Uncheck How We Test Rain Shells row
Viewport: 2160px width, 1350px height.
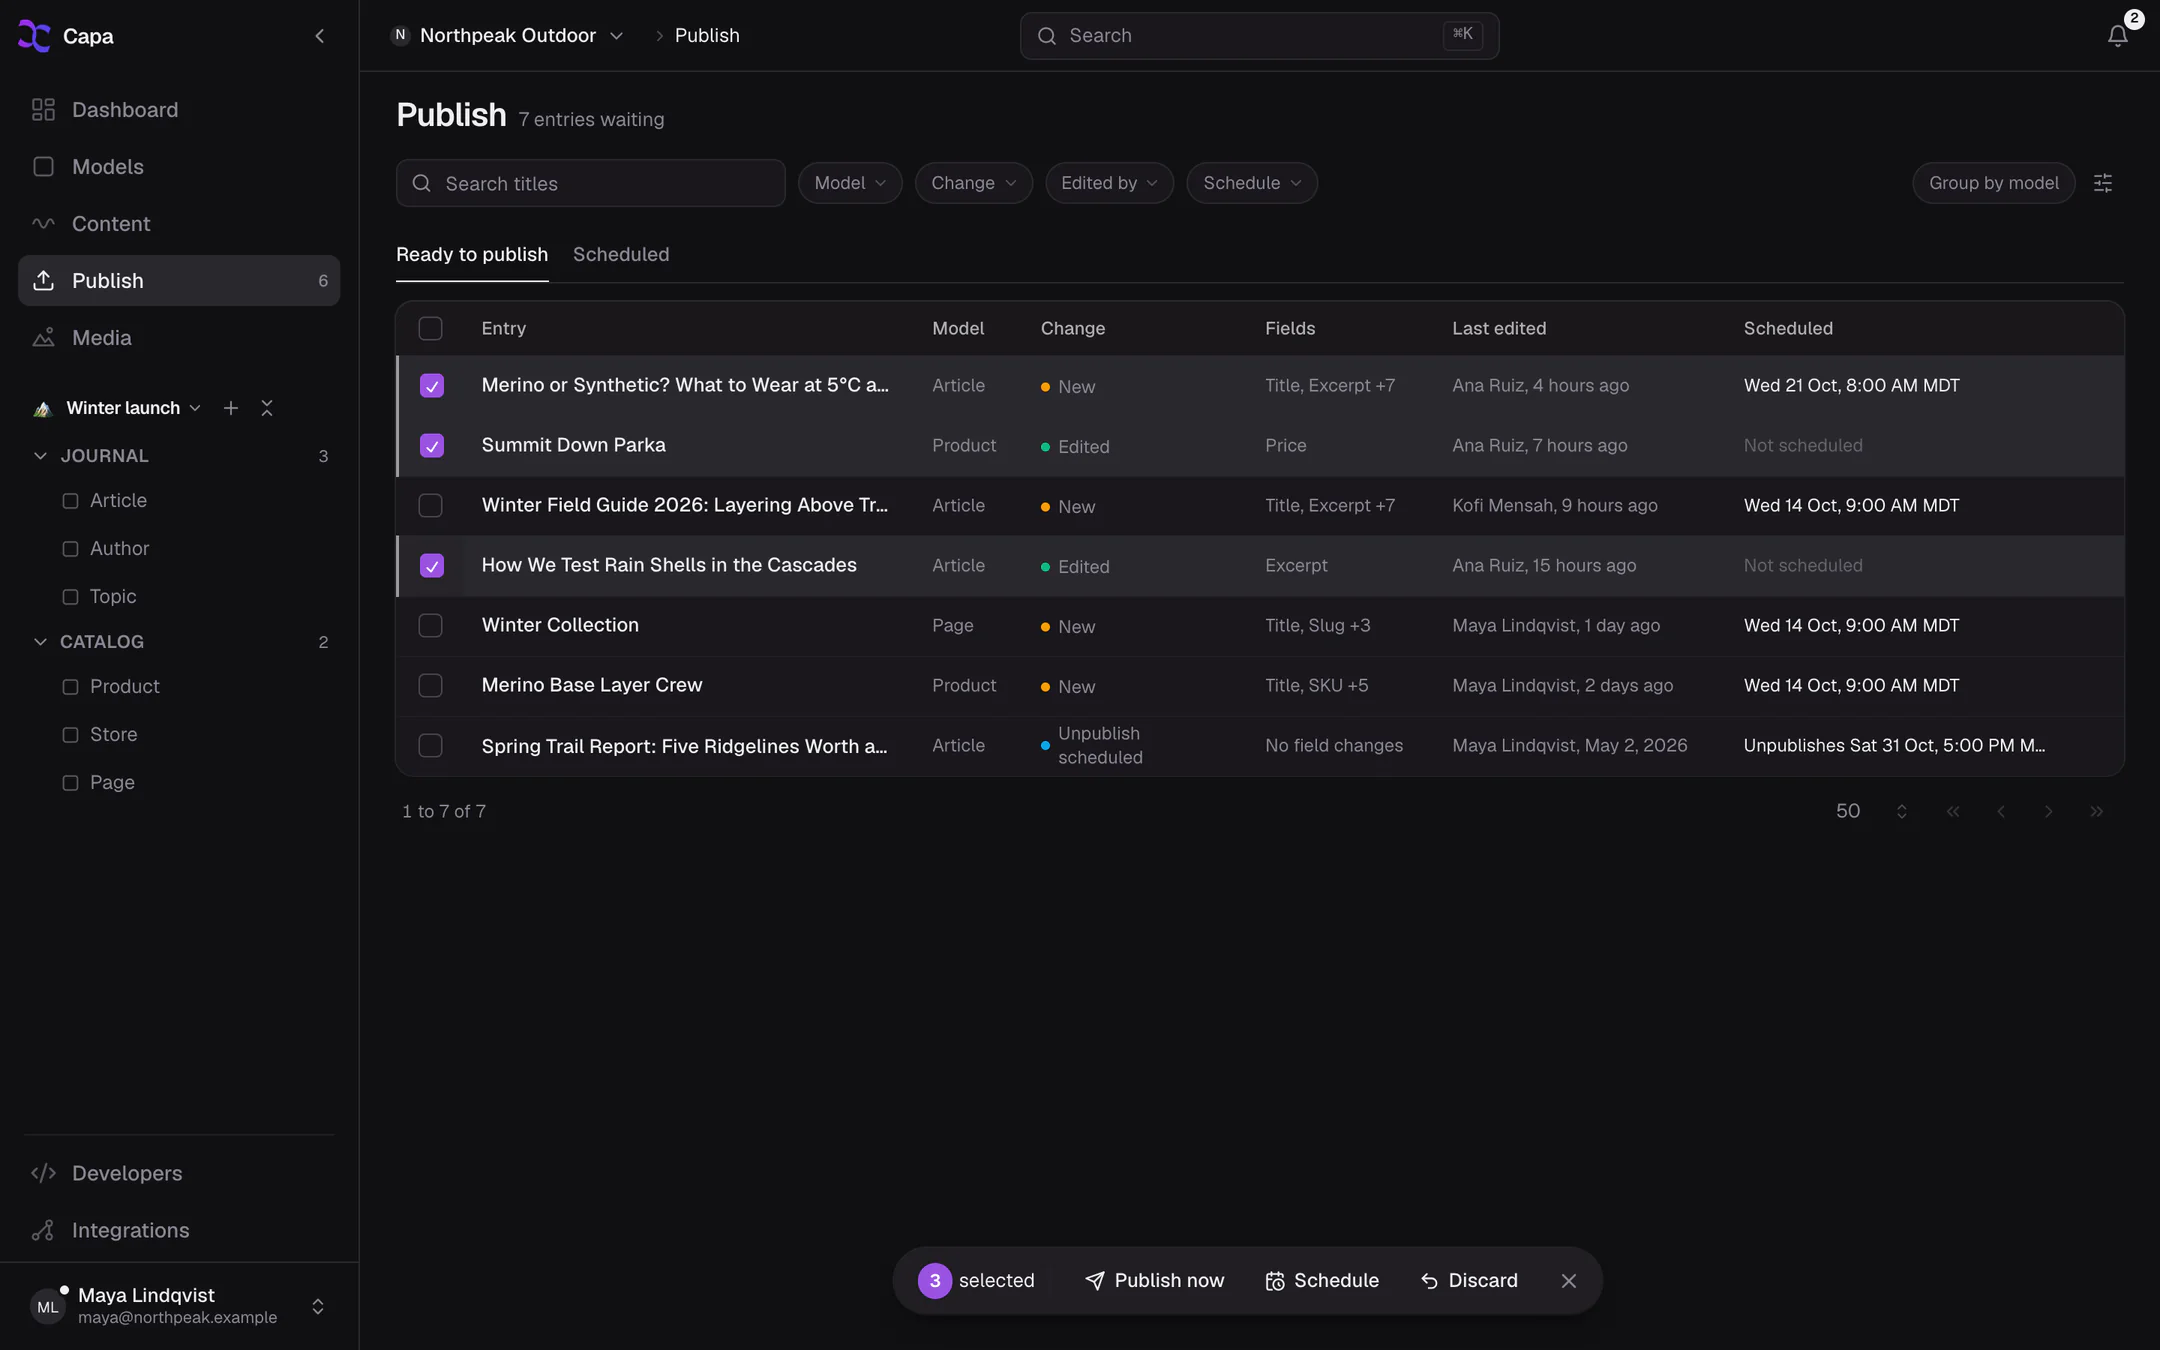(x=431, y=566)
